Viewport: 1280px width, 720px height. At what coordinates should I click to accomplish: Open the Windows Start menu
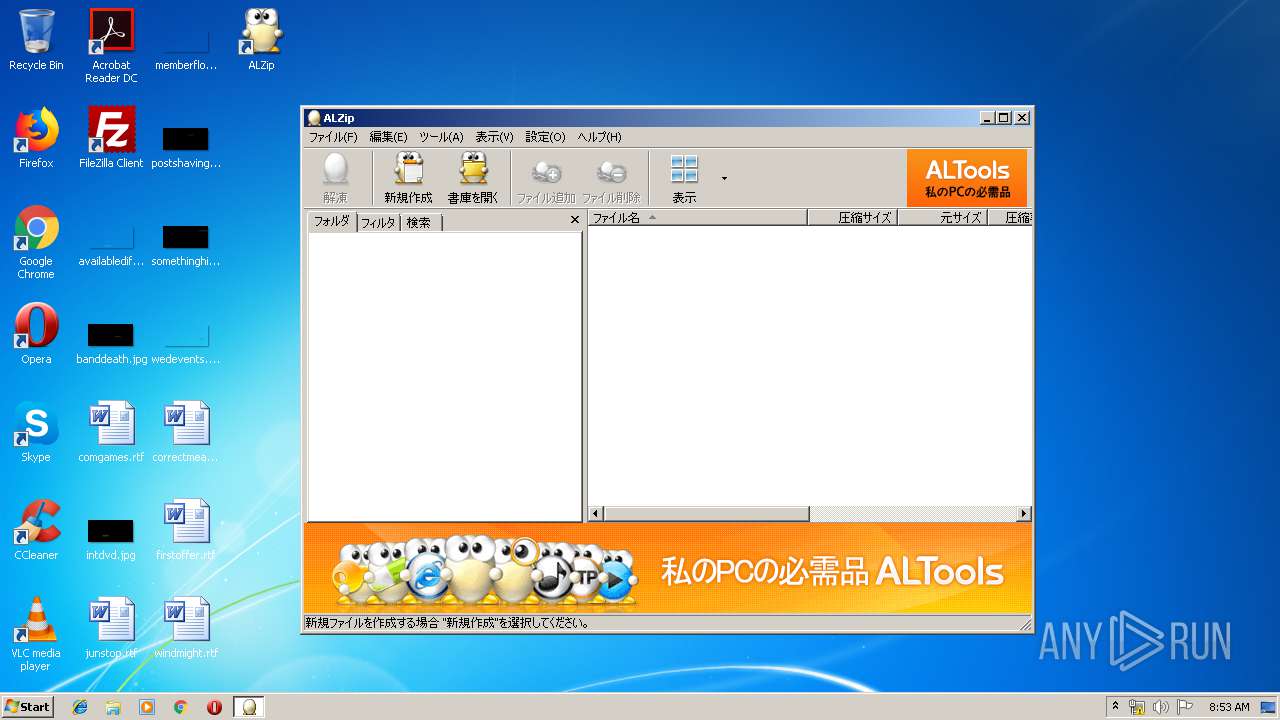click(x=28, y=707)
